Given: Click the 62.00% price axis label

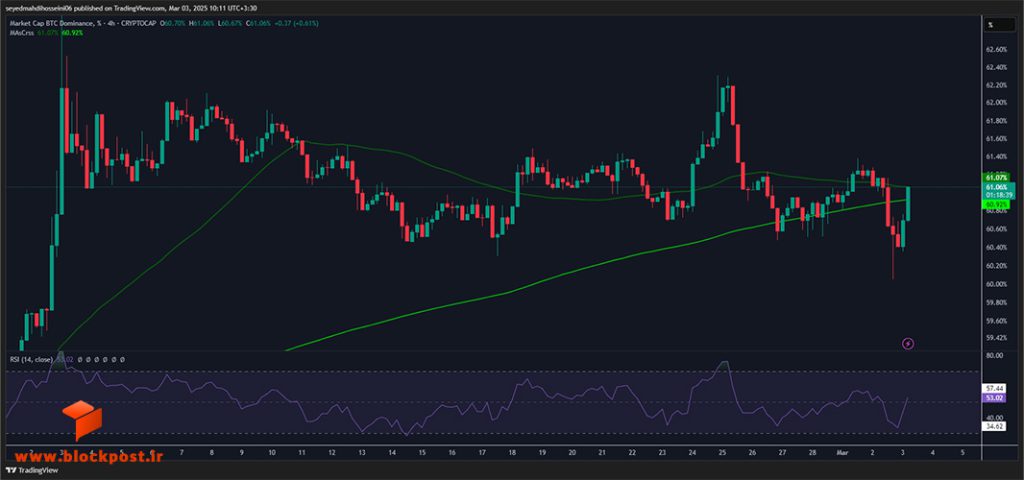Looking at the screenshot, I should (x=996, y=103).
